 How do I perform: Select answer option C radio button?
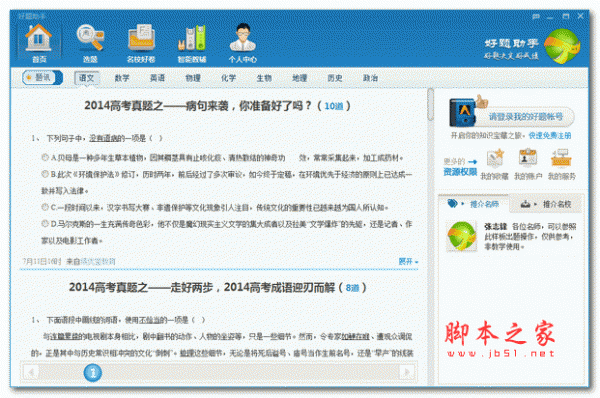(45, 207)
